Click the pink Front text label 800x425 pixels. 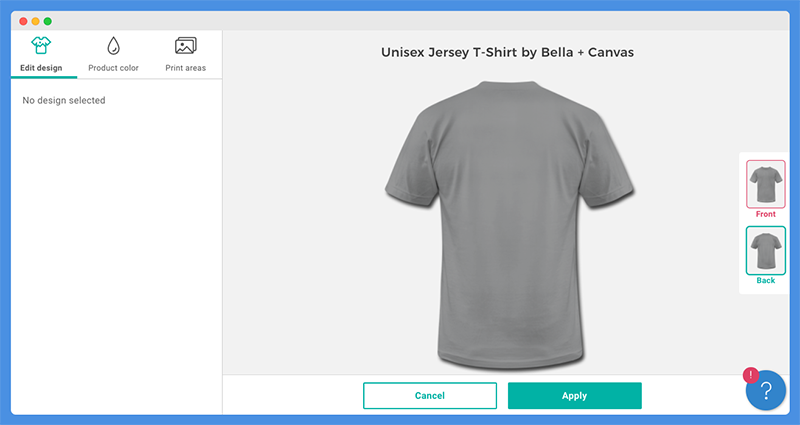(x=766, y=214)
